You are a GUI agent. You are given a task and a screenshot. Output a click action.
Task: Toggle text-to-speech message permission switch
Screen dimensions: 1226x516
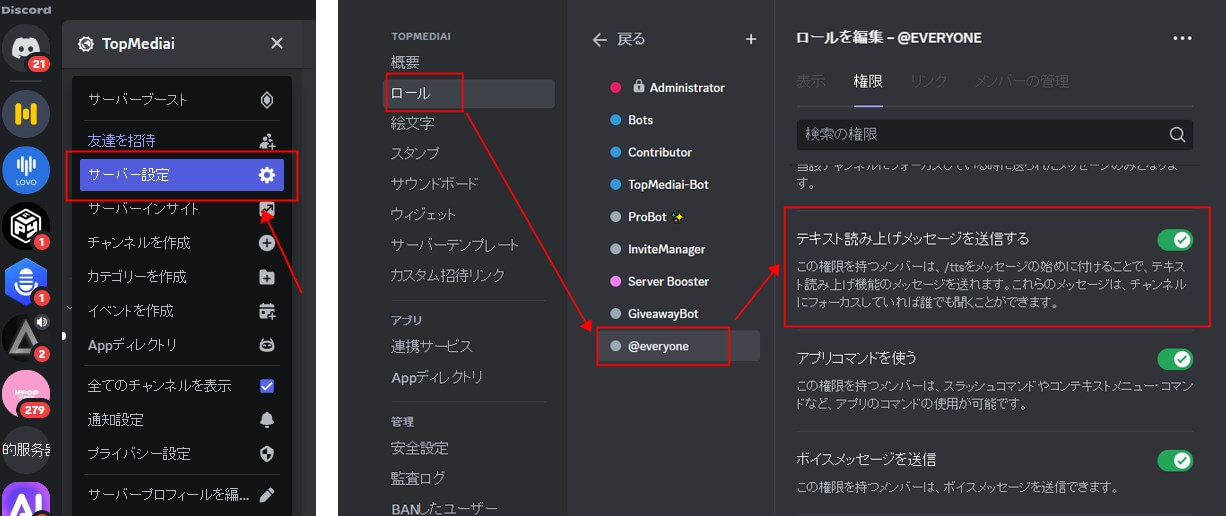1174,239
